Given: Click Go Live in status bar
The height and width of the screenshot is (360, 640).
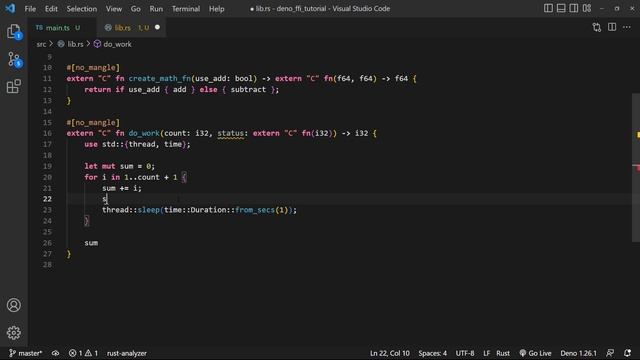Looking at the screenshot, I should tap(535, 353).
